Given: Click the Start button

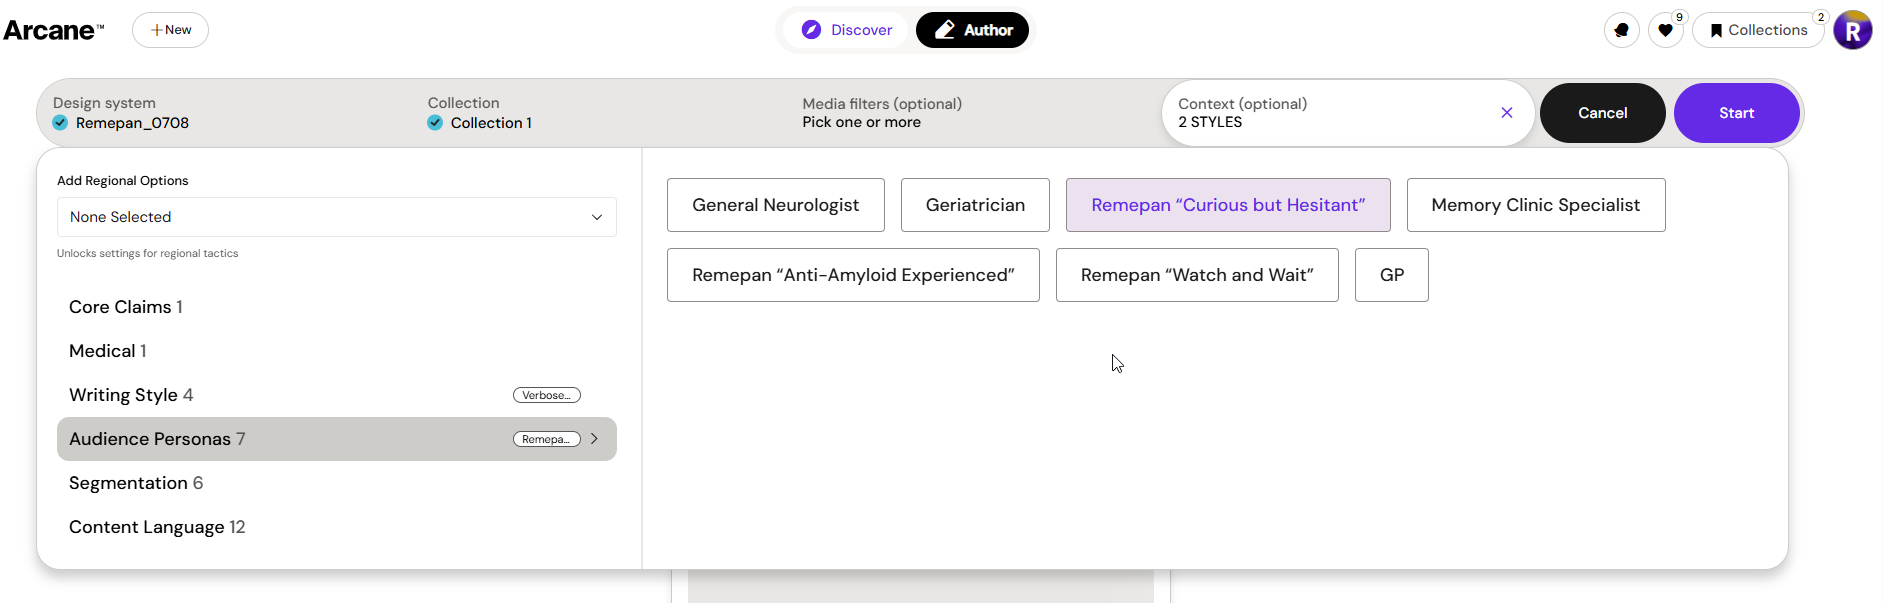Looking at the screenshot, I should [x=1736, y=113].
